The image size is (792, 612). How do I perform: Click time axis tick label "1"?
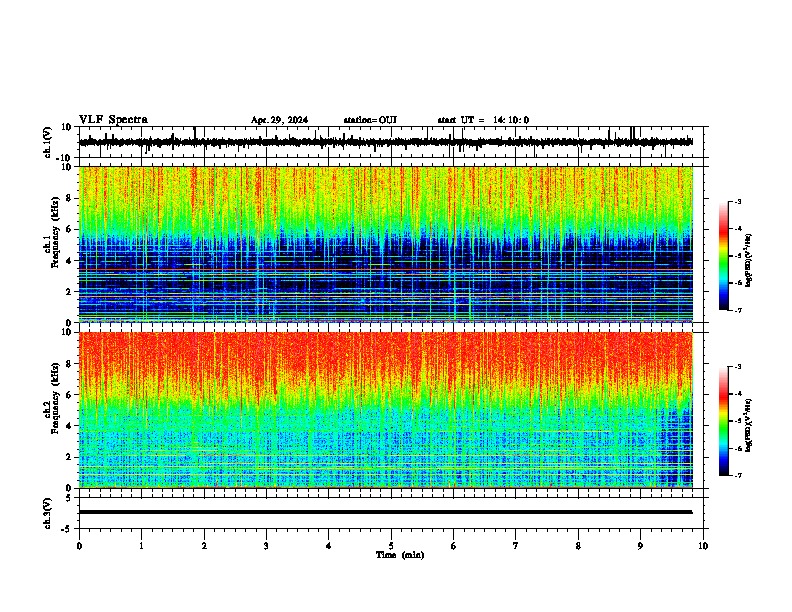pos(141,546)
